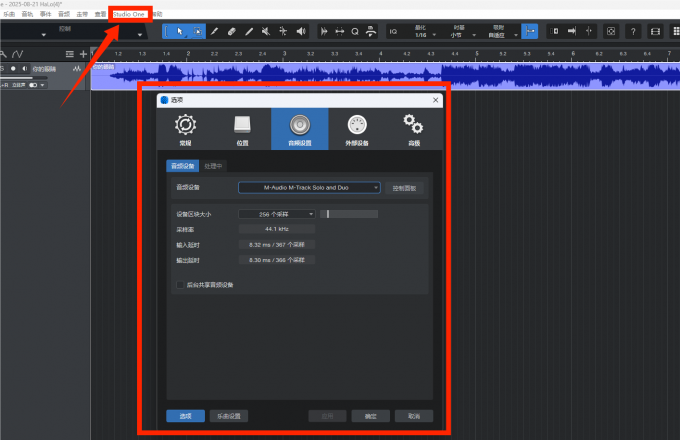Image resolution: width=680 pixels, height=440 pixels.
Task: Click the grid icon at toolbar's right end
Action: click(x=676, y=31)
